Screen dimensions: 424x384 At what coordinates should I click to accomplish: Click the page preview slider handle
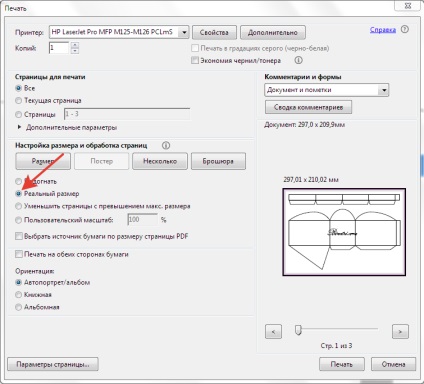298,330
